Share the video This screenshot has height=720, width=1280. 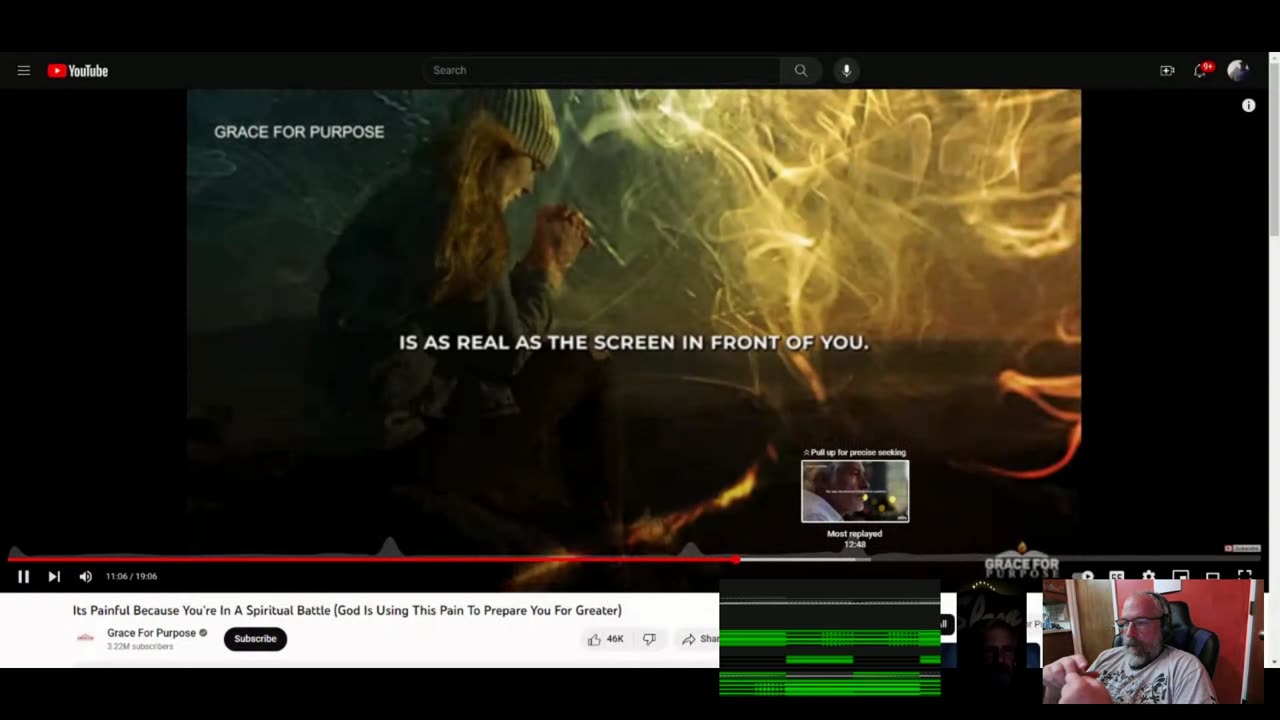[x=699, y=639]
